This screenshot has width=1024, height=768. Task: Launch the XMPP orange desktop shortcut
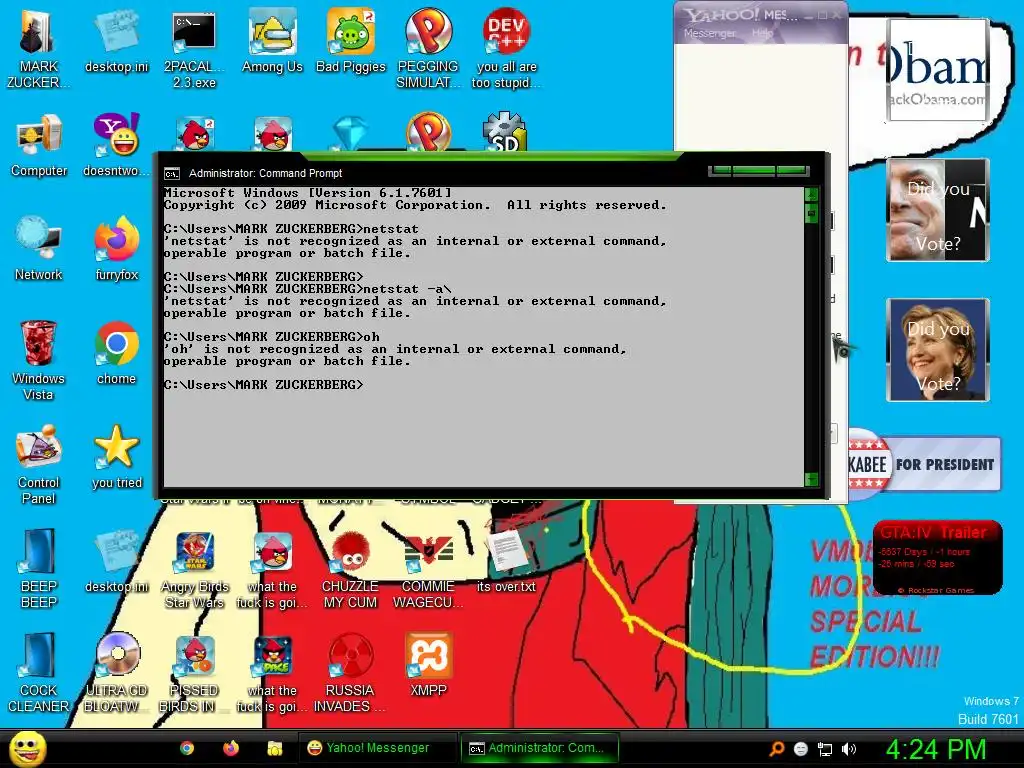coord(428,665)
